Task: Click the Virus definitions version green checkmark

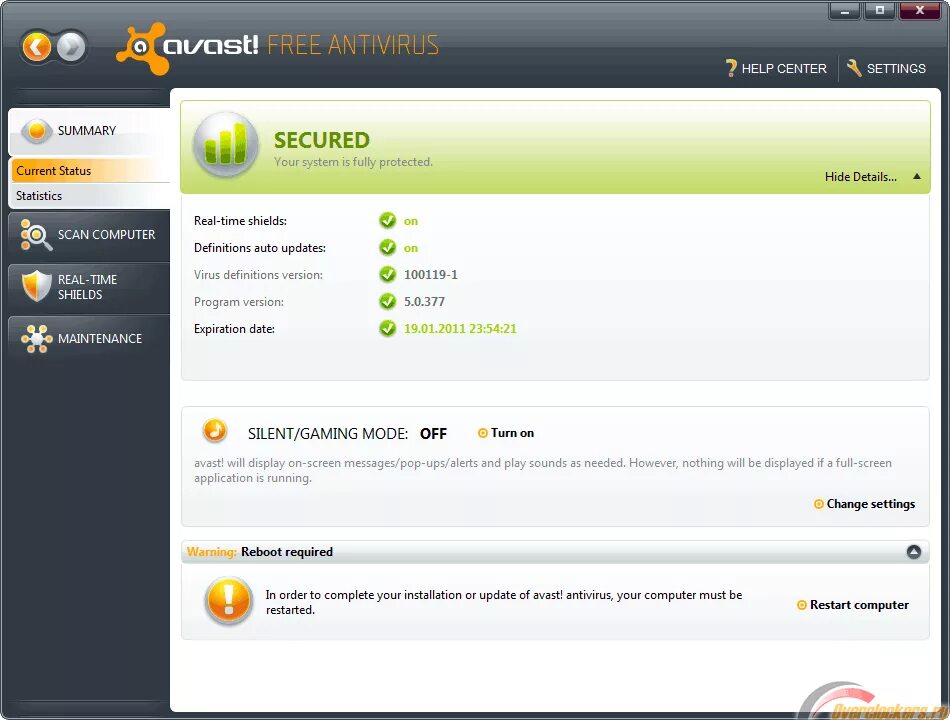Action: [x=387, y=275]
